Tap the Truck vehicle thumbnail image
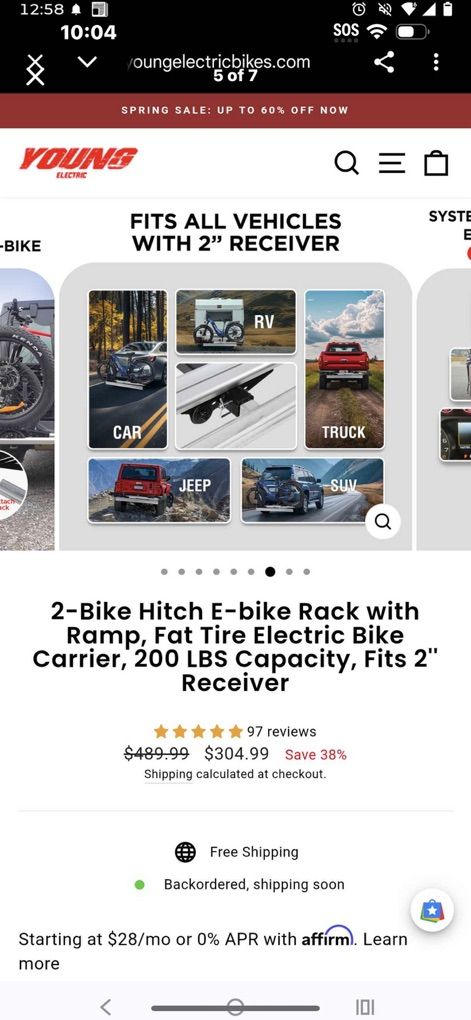 (x=344, y=369)
